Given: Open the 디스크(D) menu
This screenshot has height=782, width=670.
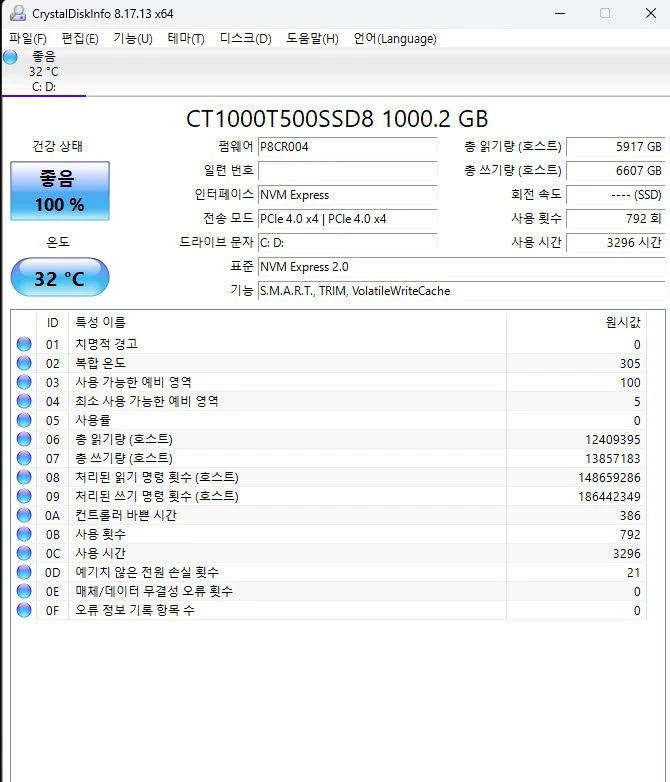Looking at the screenshot, I should [245, 38].
